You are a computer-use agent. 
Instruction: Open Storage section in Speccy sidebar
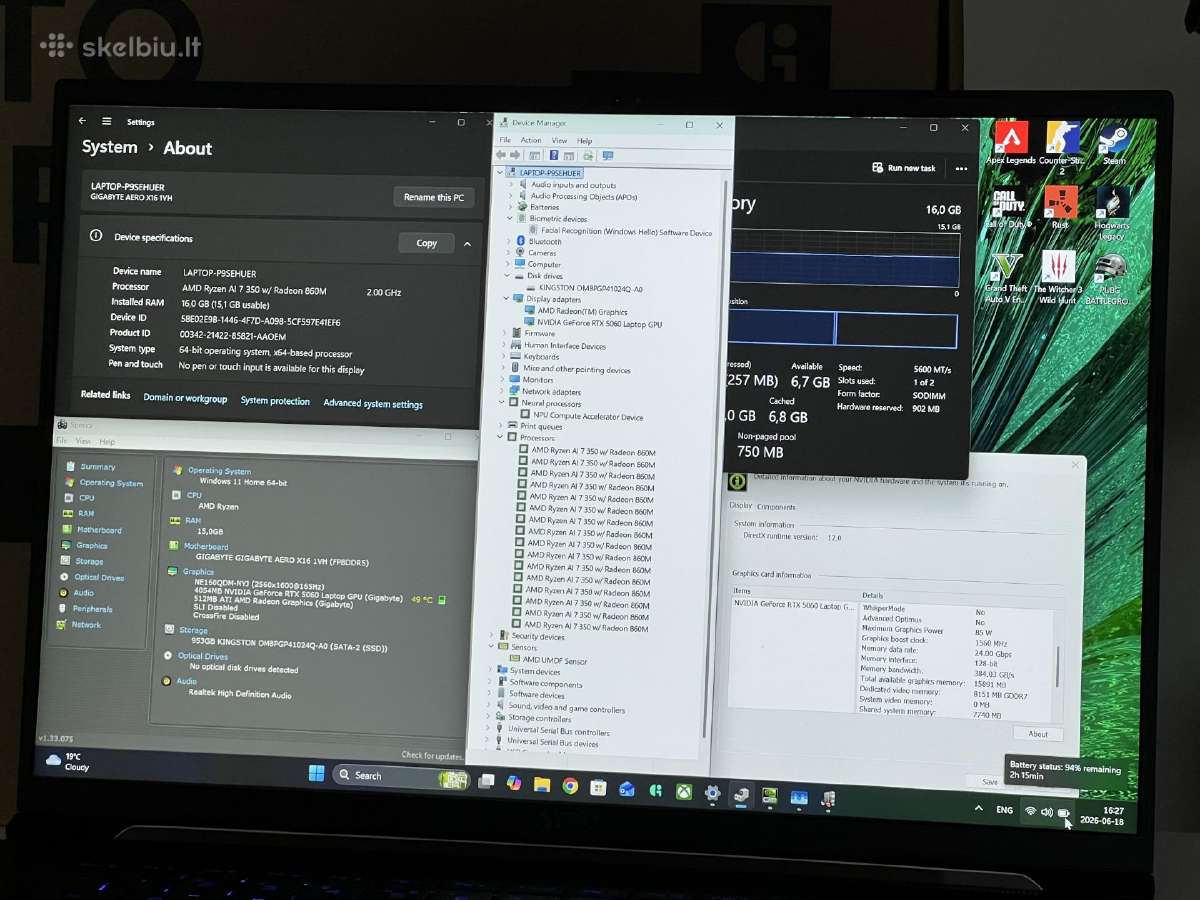[82, 562]
